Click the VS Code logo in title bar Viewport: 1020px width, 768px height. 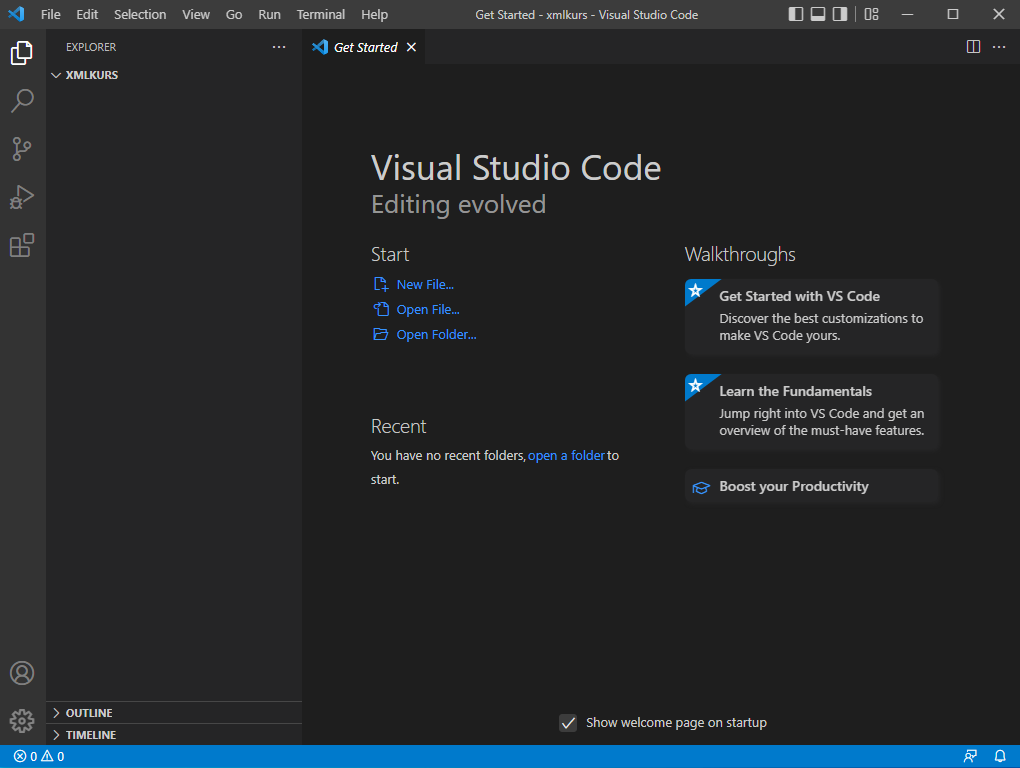click(16, 14)
